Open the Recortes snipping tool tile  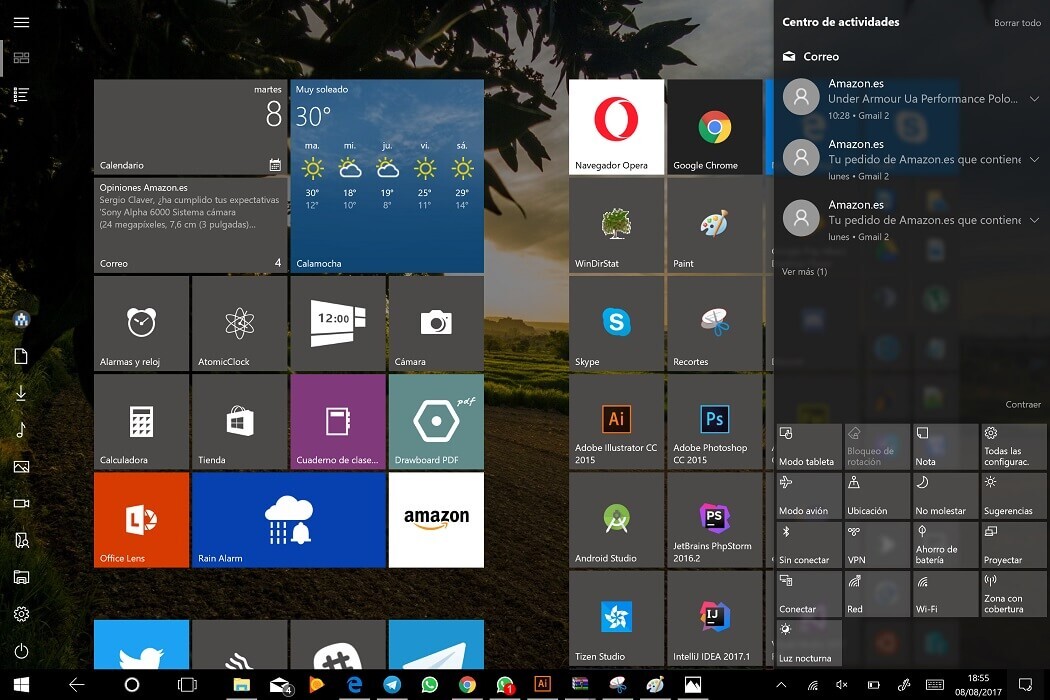[715, 324]
